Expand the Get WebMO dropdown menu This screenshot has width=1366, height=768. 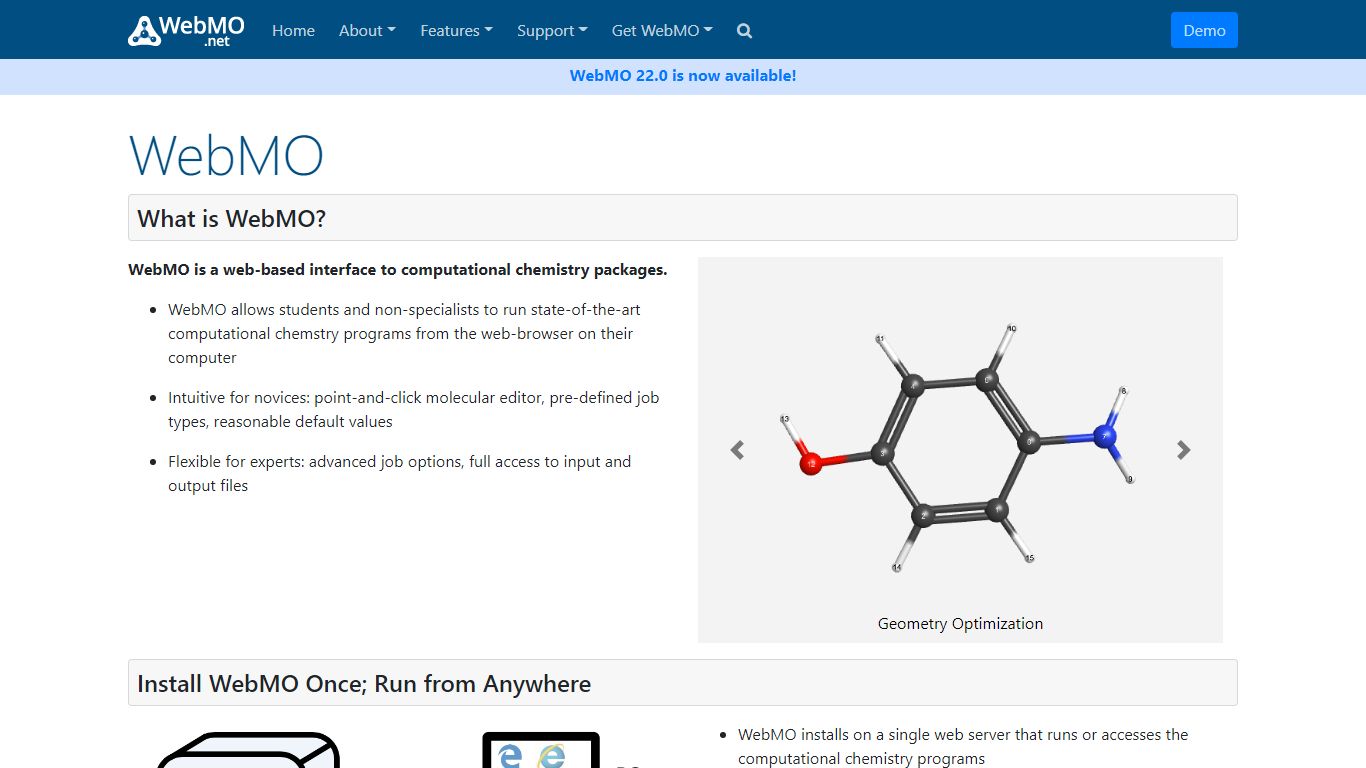(x=662, y=31)
